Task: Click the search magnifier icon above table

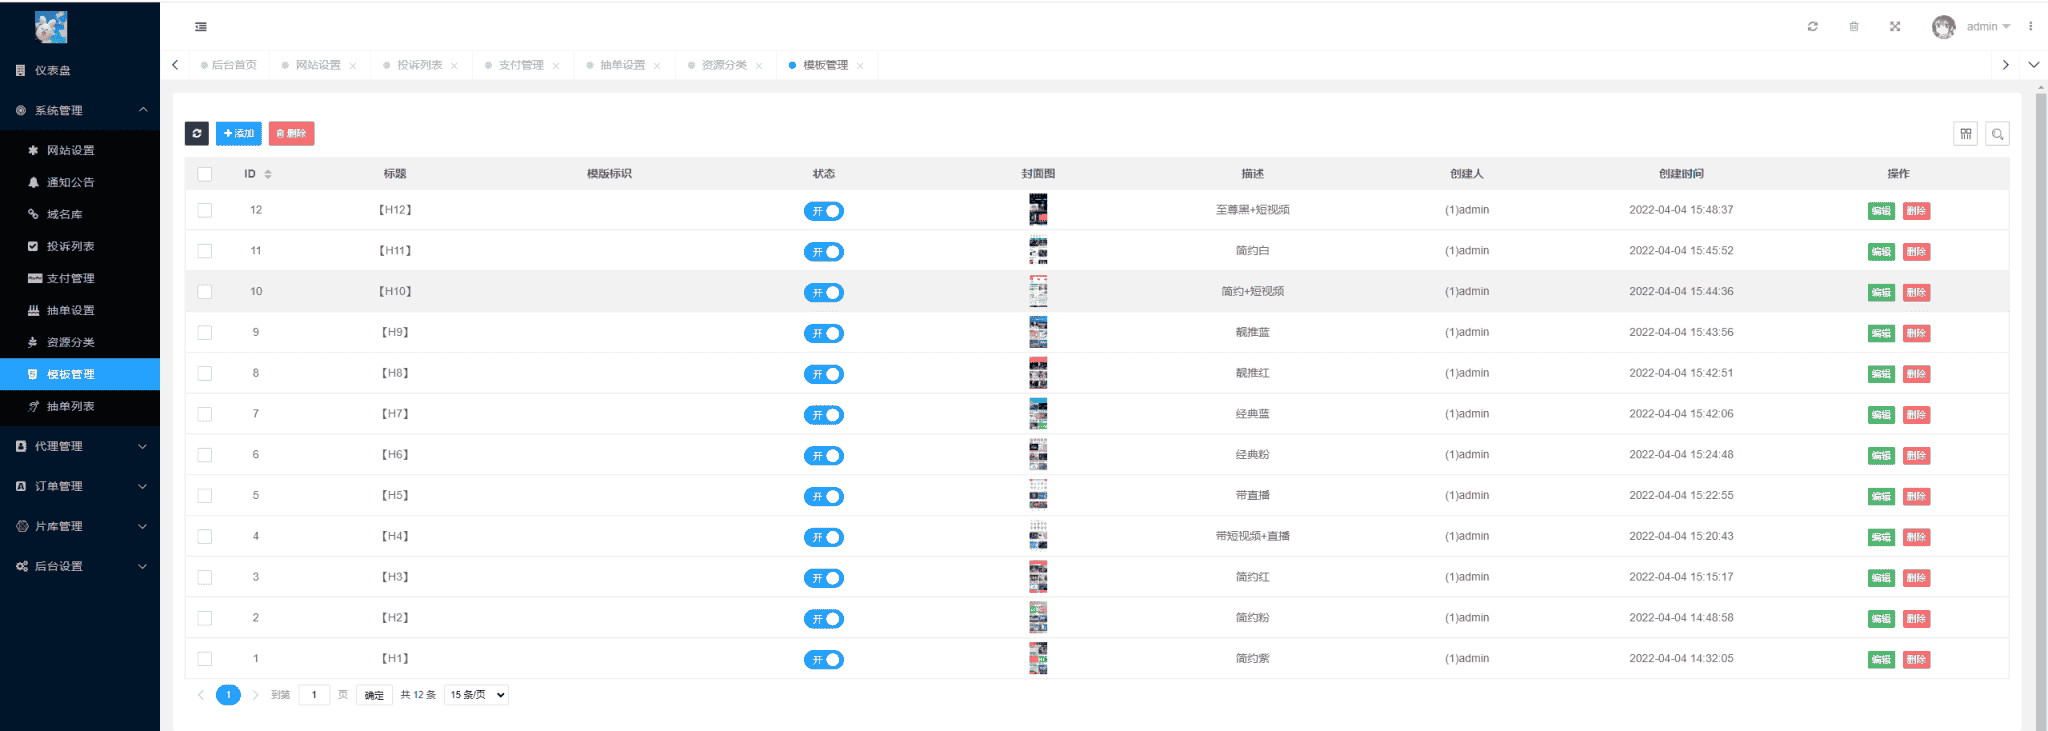Action: [1997, 134]
